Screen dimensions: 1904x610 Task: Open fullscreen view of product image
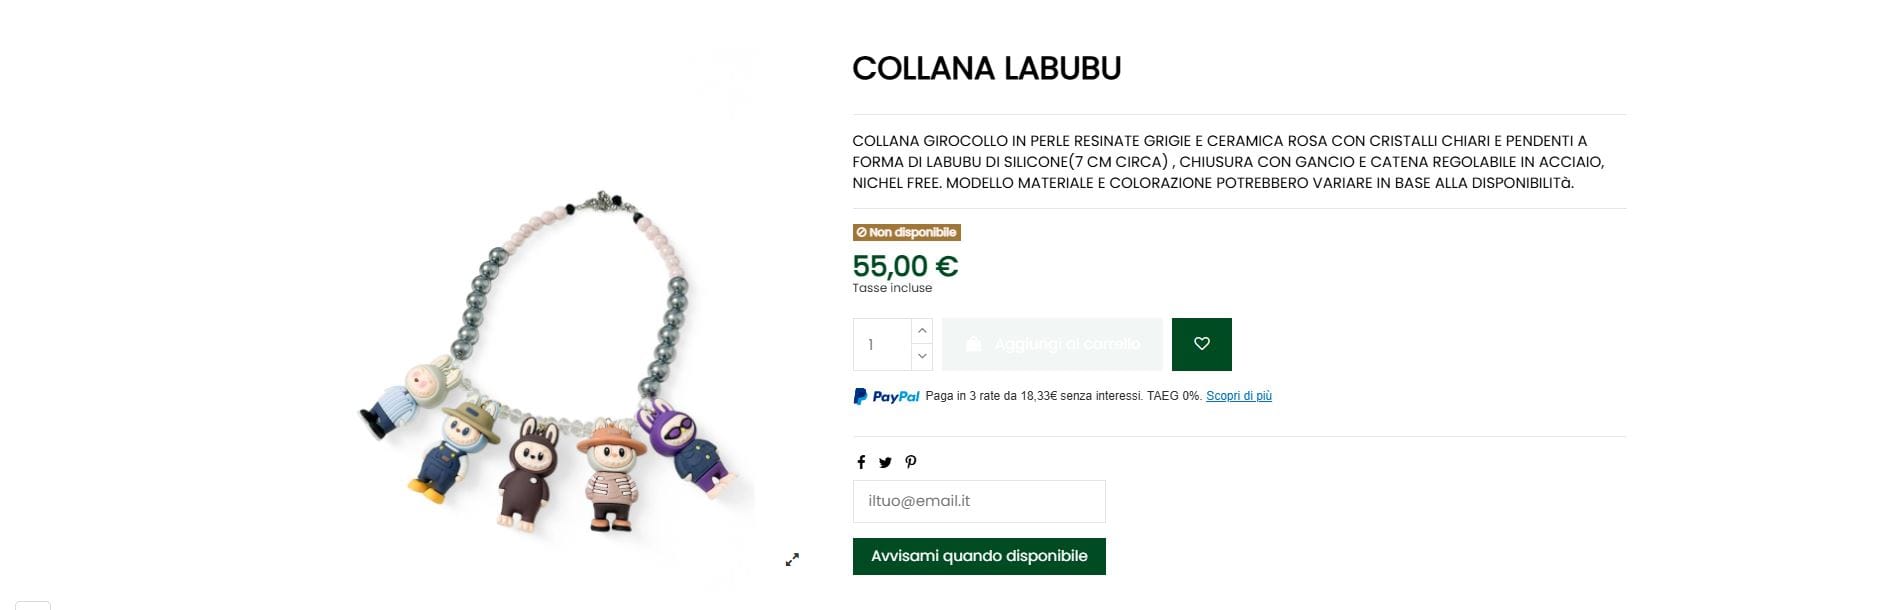tap(792, 560)
